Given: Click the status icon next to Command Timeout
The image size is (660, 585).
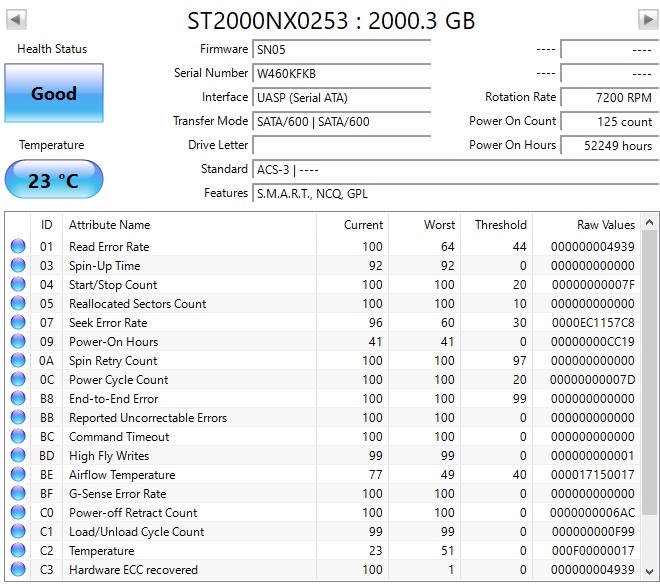Looking at the screenshot, I should click(18, 437).
